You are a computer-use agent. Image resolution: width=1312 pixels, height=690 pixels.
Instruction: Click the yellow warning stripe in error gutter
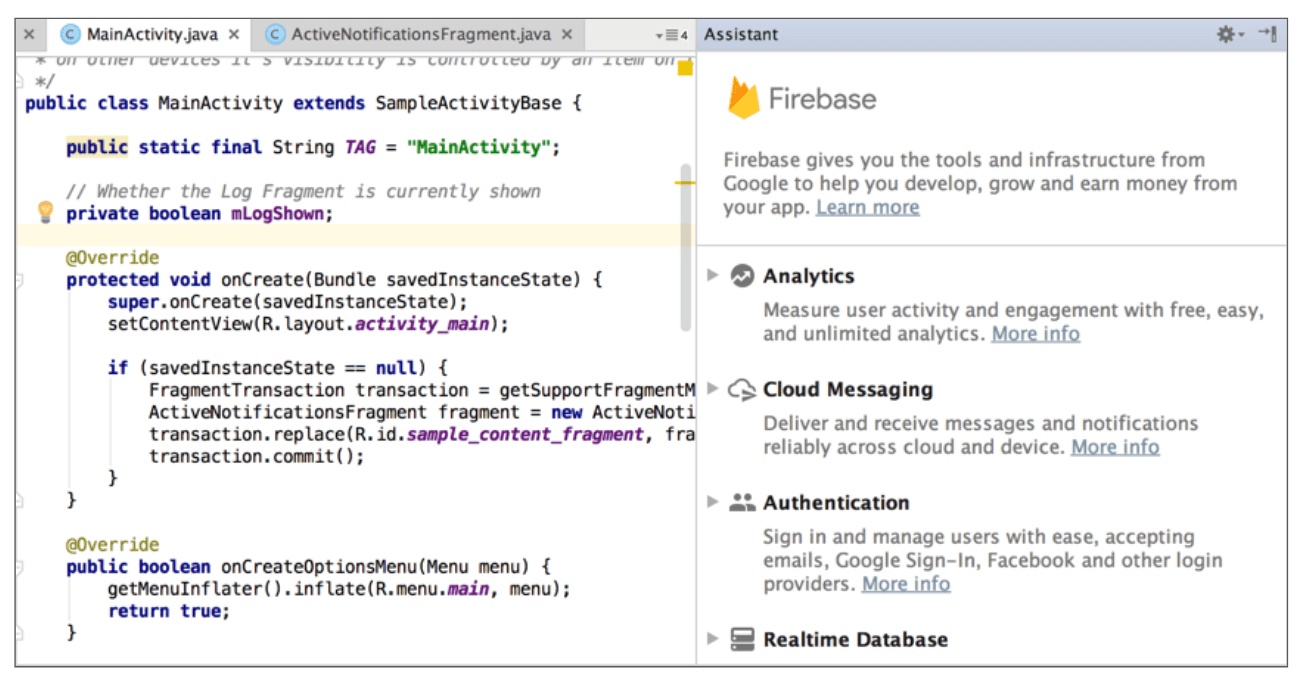(684, 183)
